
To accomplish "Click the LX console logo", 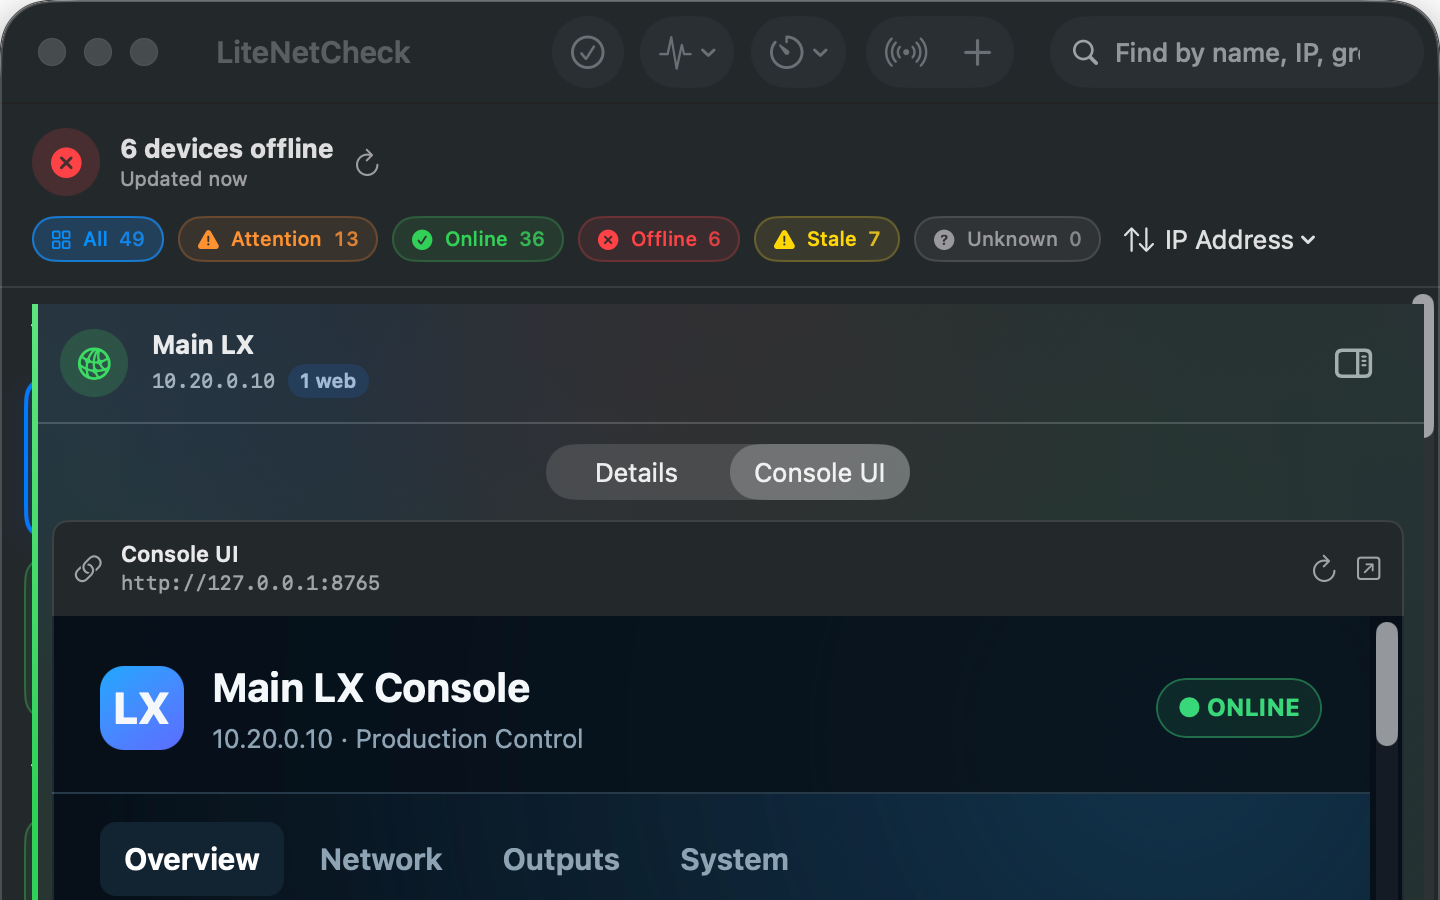I will [142, 708].
